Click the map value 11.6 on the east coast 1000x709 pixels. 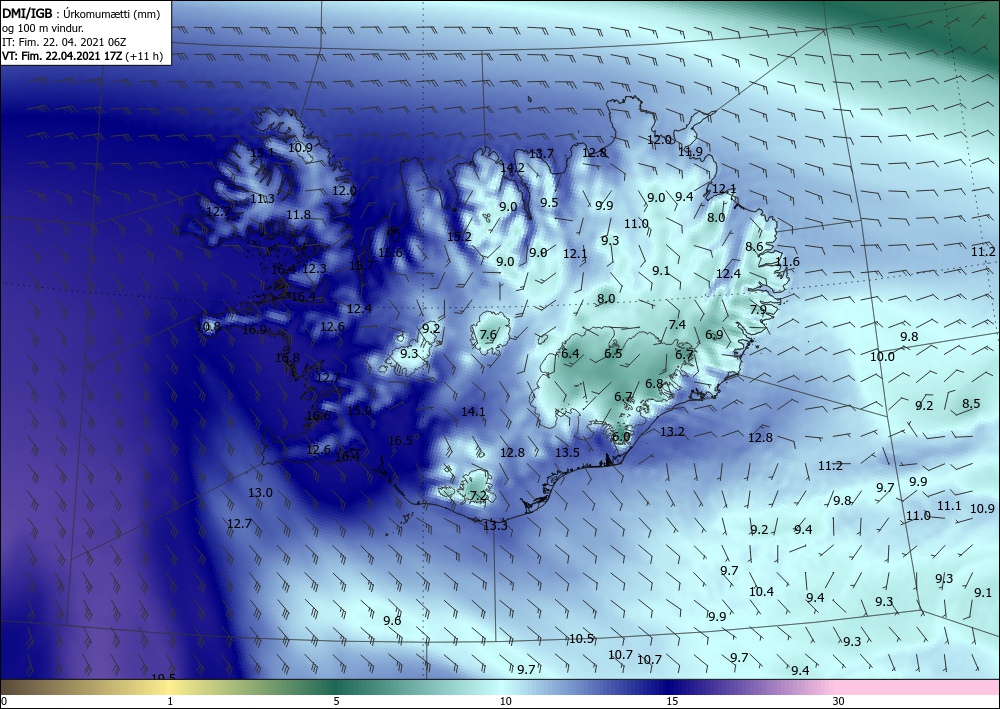click(x=788, y=261)
